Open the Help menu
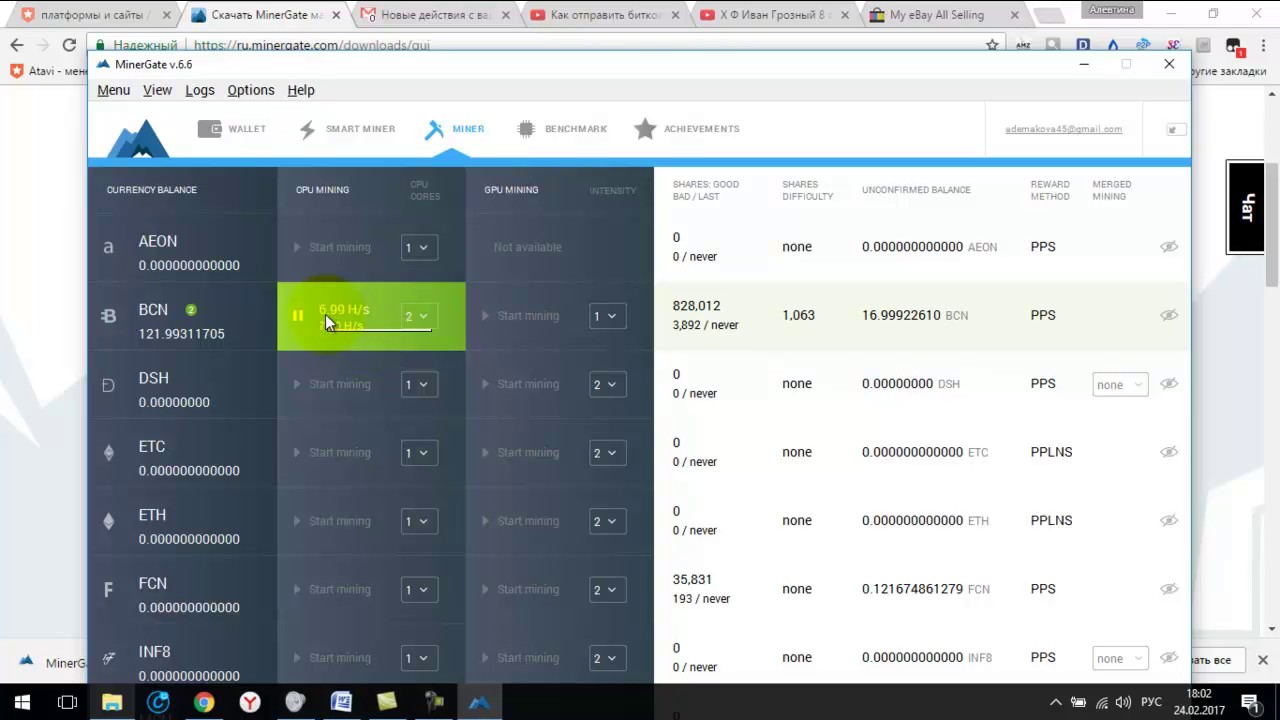This screenshot has width=1280, height=720. (301, 90)
